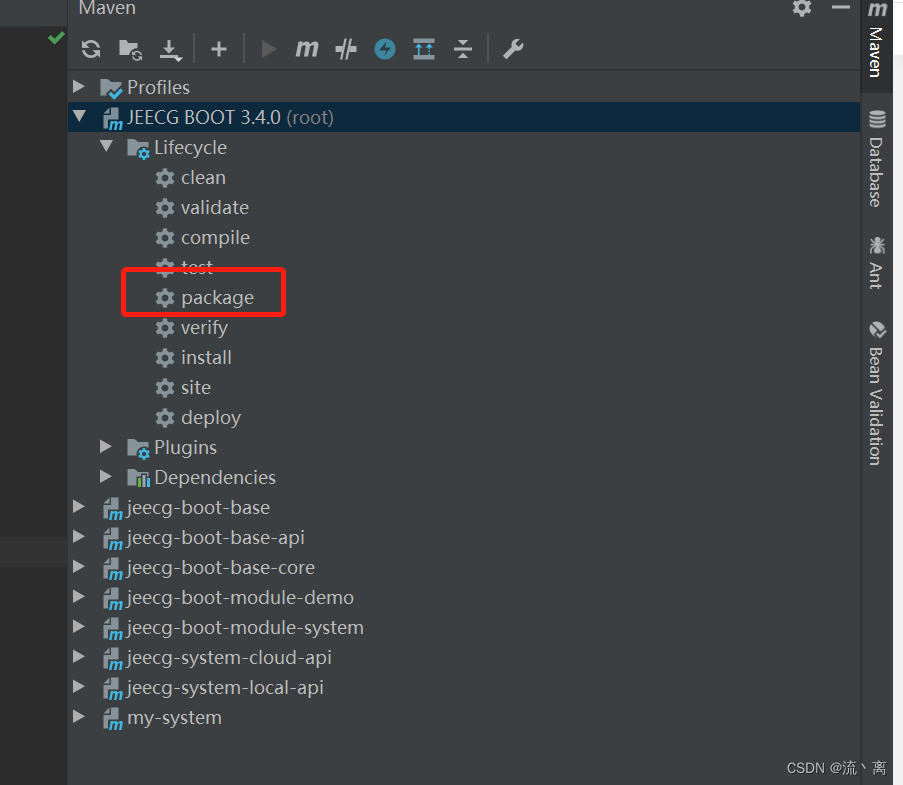
Task: Click jeecg-boot-base module icon
Action: (112, 509)
